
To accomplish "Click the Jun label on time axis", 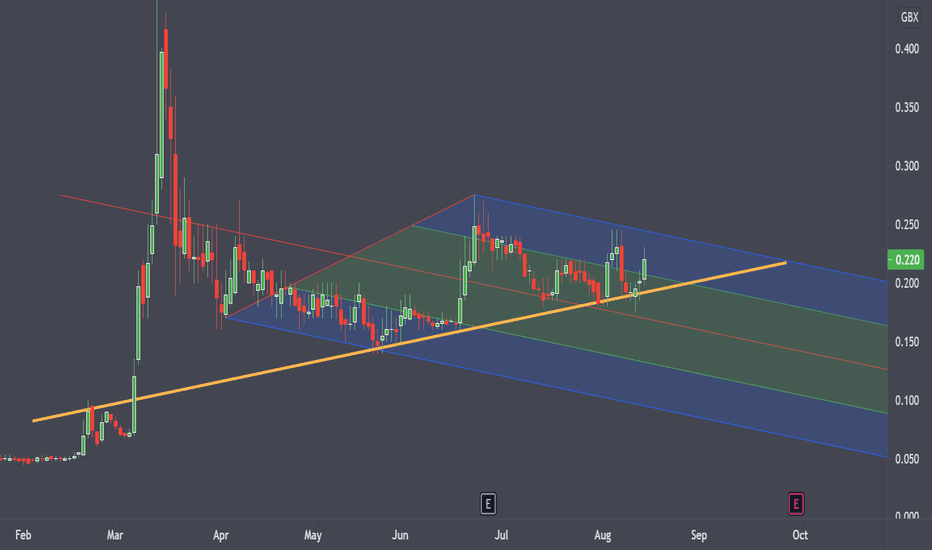I will click(x=400, y=535).
